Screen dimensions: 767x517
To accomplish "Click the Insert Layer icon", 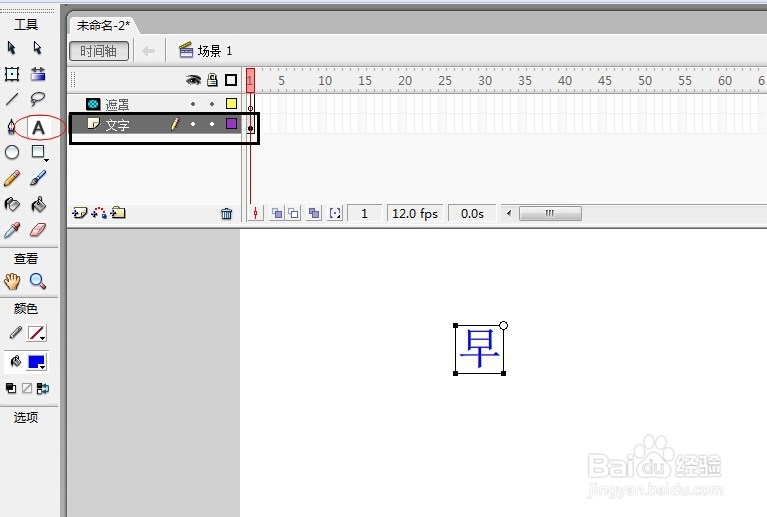I will (x=79, y=213).
